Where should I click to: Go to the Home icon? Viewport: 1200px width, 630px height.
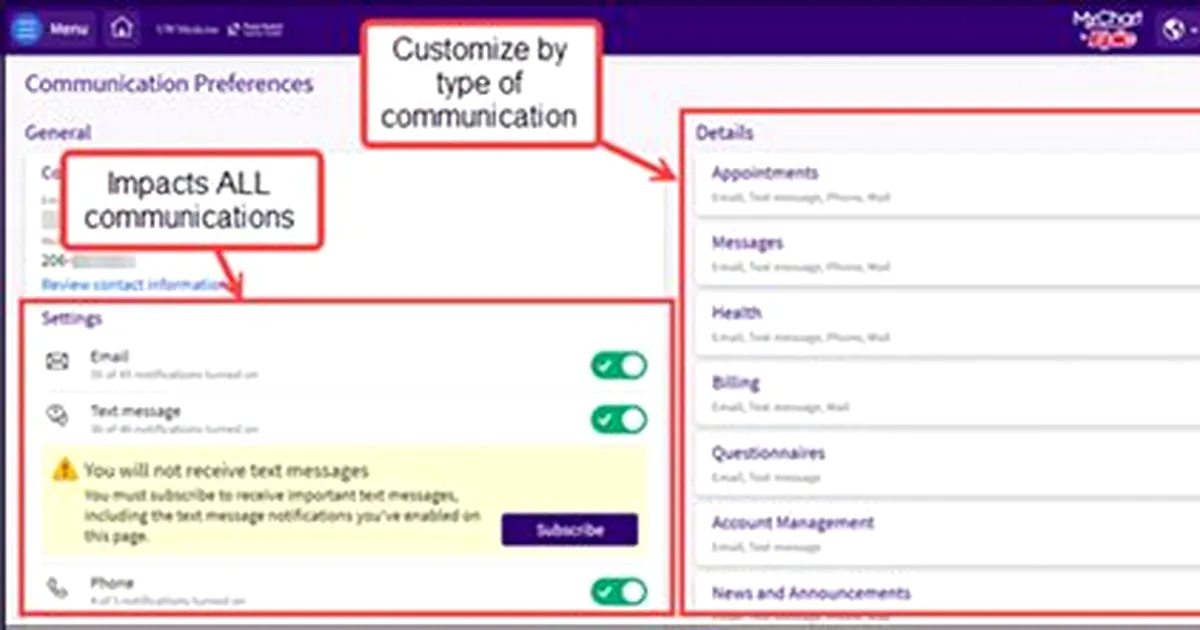pos(122,29)
